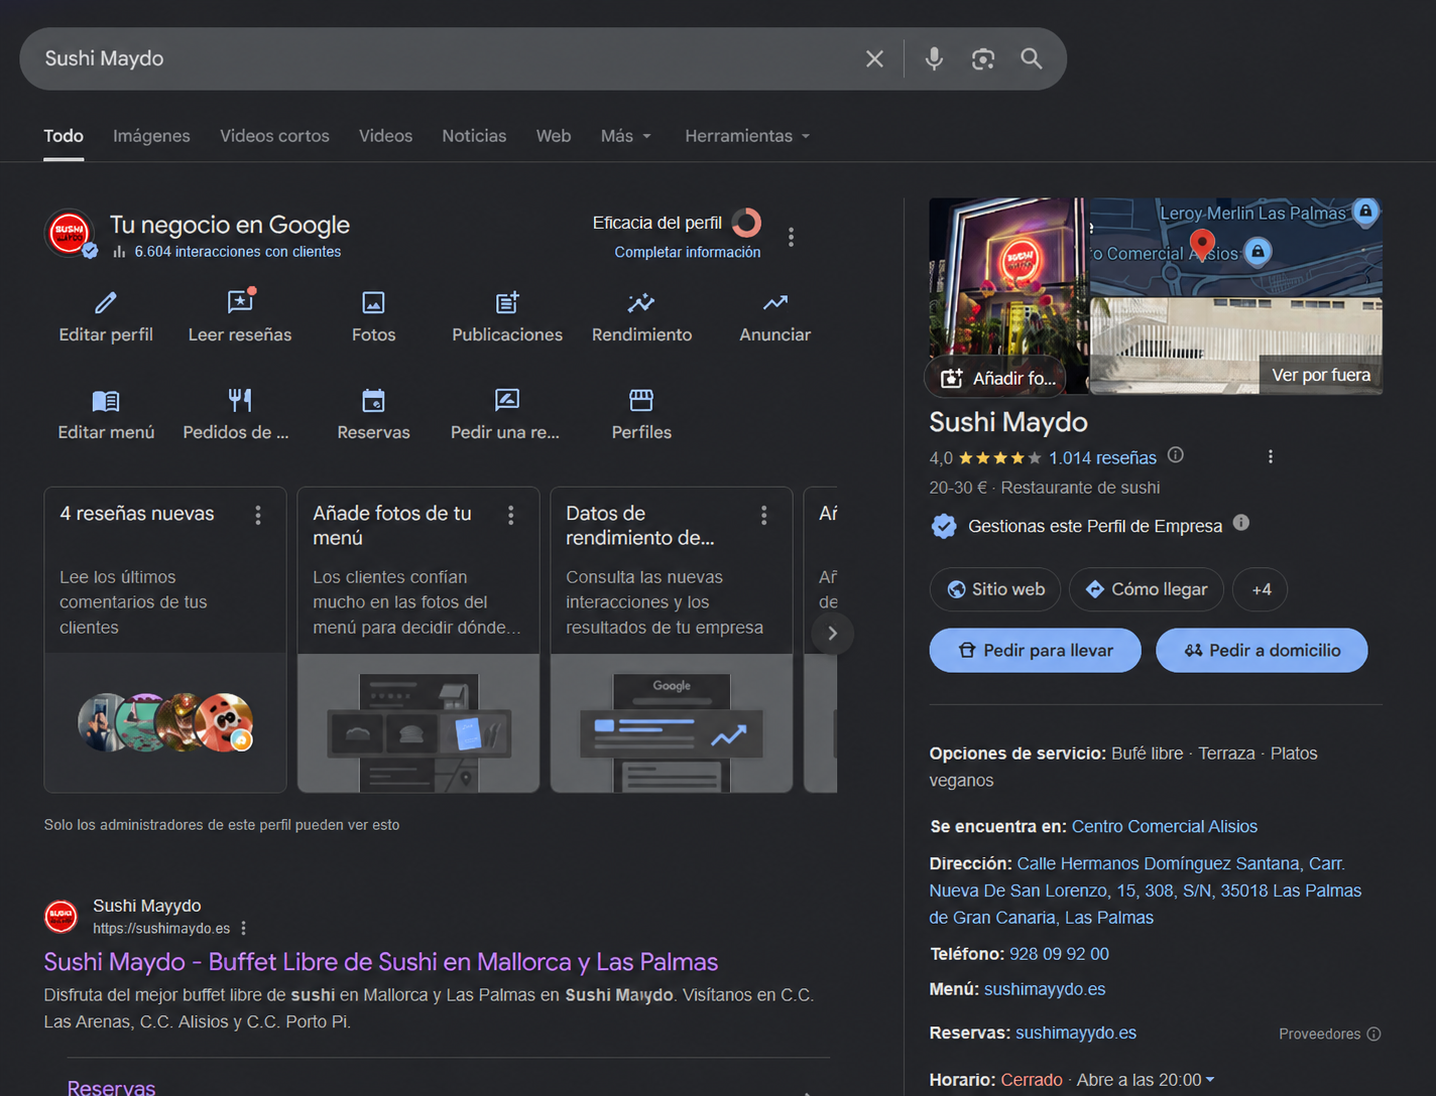Click the Reservas sitelink
The width and height of the screenshot is (1436, 1096).
[x=111, y=1087]
